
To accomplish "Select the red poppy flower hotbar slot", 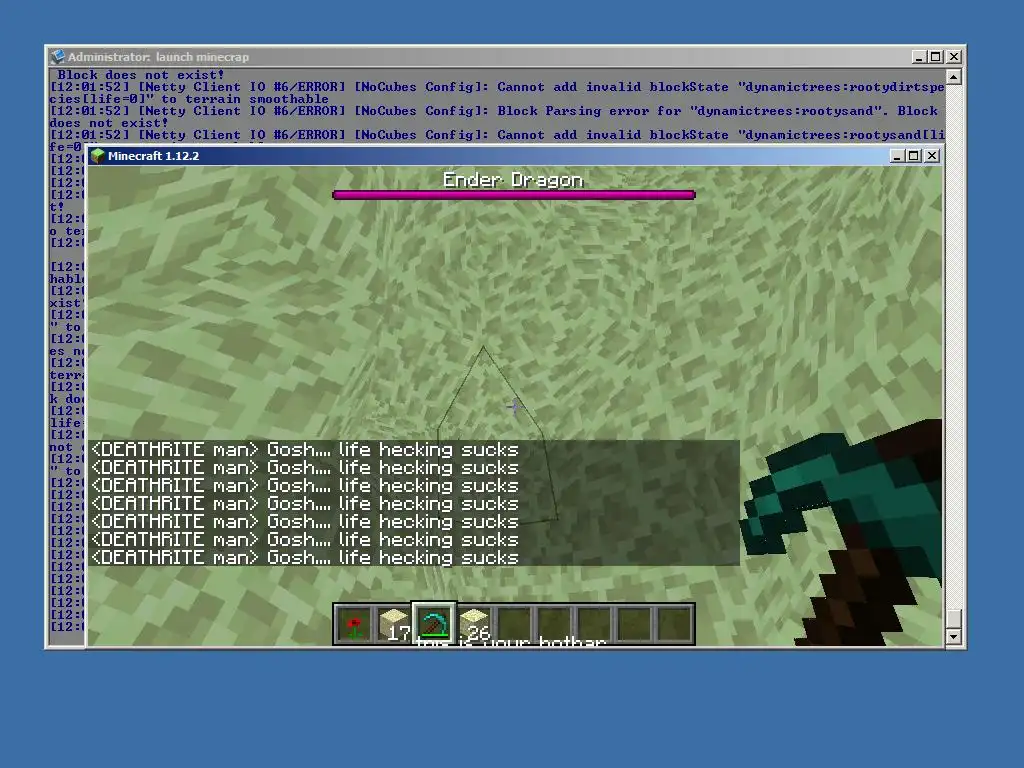I will (x=355, y=625).
